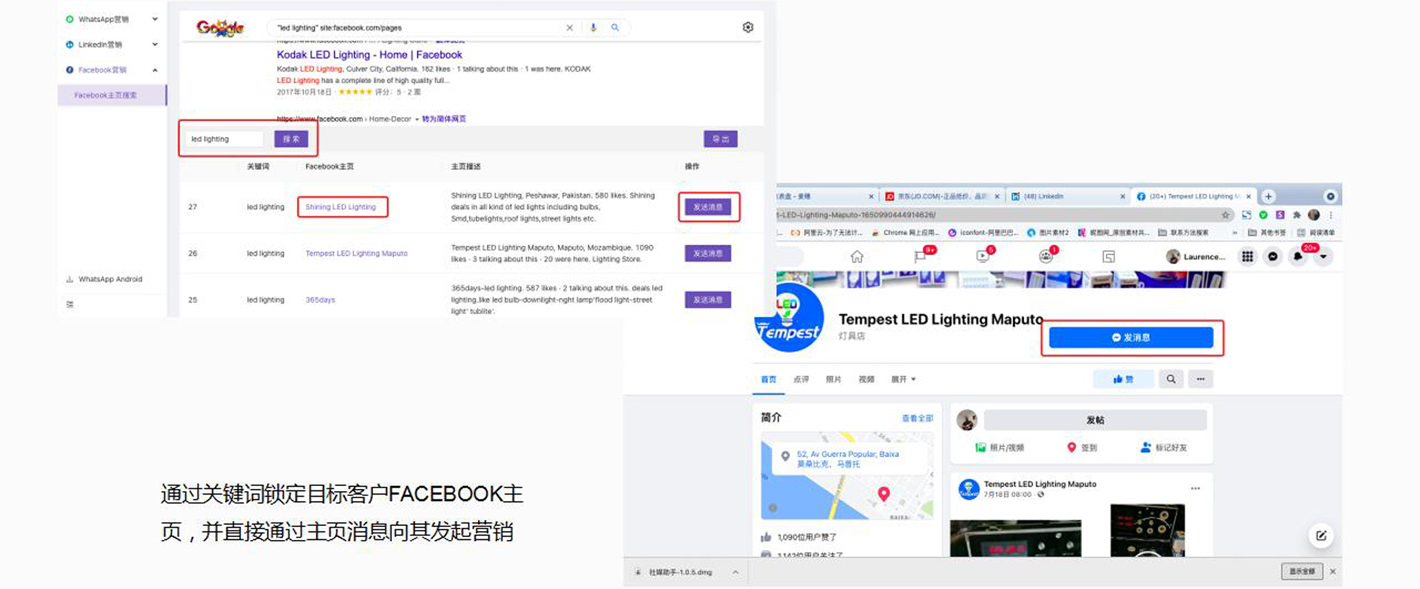Click the map thumbnail in 简介 card
Screen dimensions: 1420x589
pyautogui.click(x=847, y=476)
